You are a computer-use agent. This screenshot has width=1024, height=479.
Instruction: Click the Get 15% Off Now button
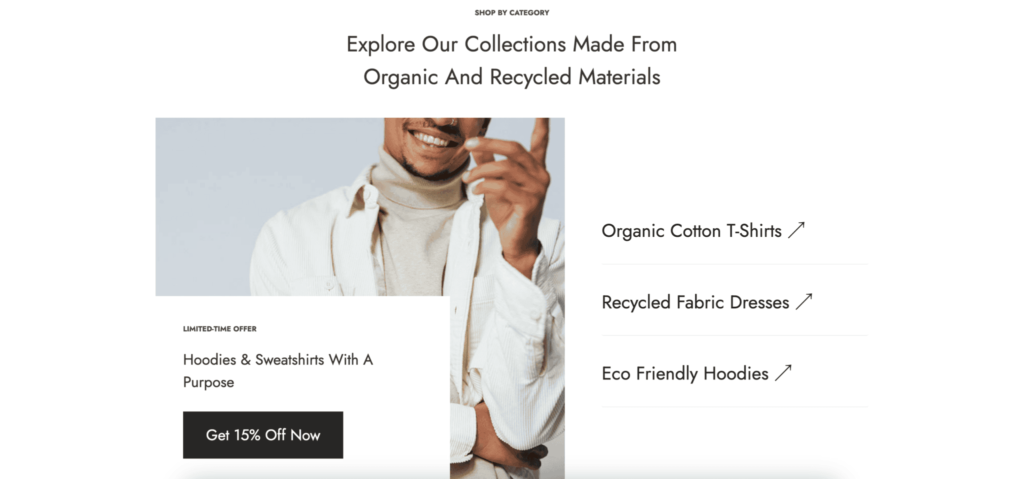coord(263,435)
